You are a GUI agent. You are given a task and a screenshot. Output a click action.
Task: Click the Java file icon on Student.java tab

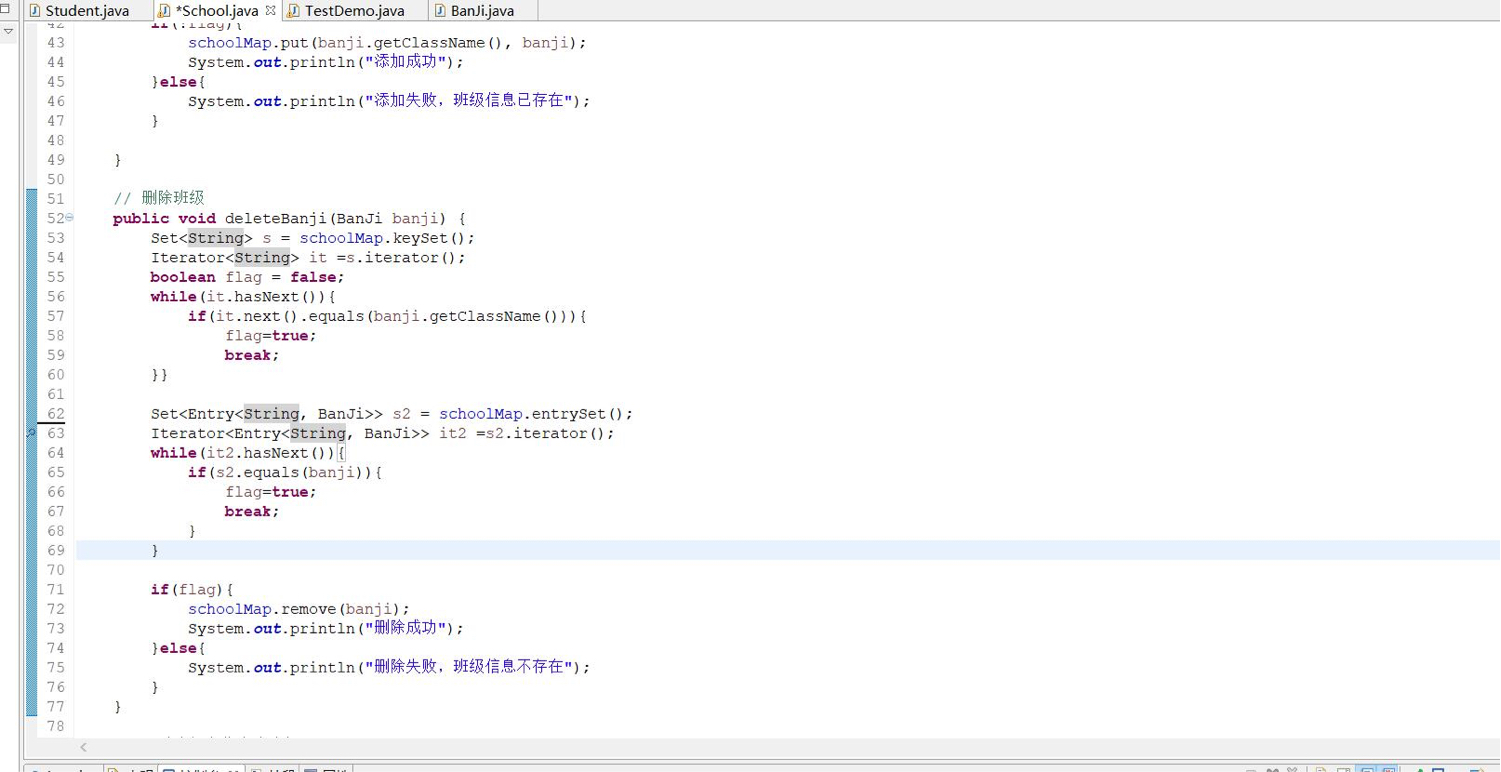(x=36, y=11)
